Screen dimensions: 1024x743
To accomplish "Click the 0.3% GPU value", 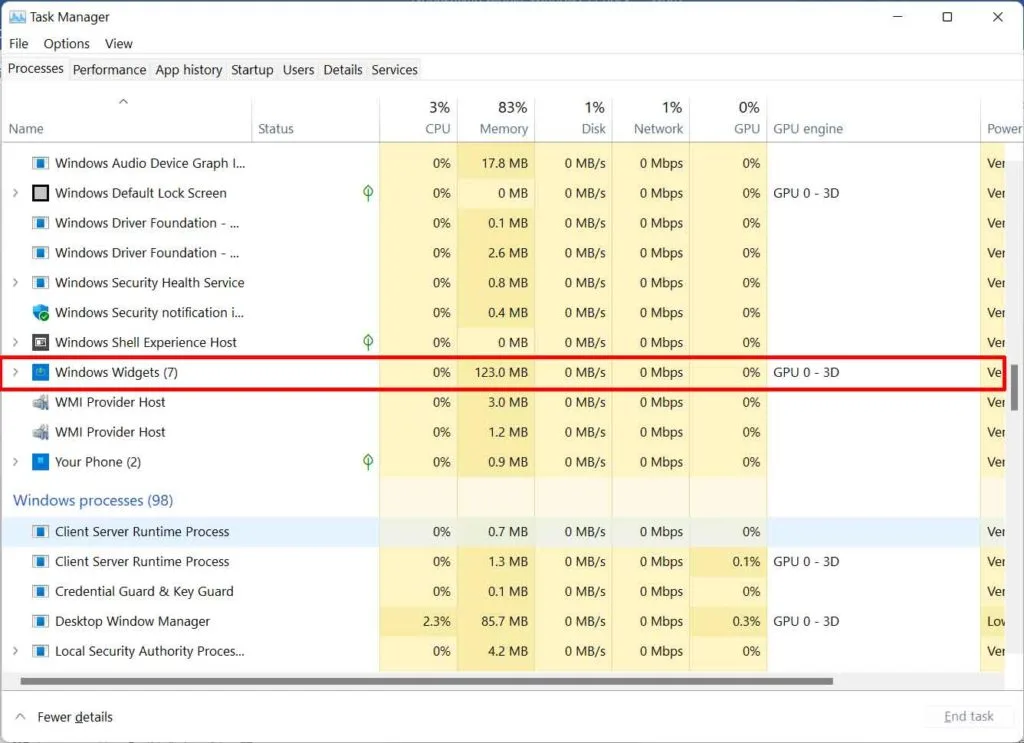I will coord(746,622).
